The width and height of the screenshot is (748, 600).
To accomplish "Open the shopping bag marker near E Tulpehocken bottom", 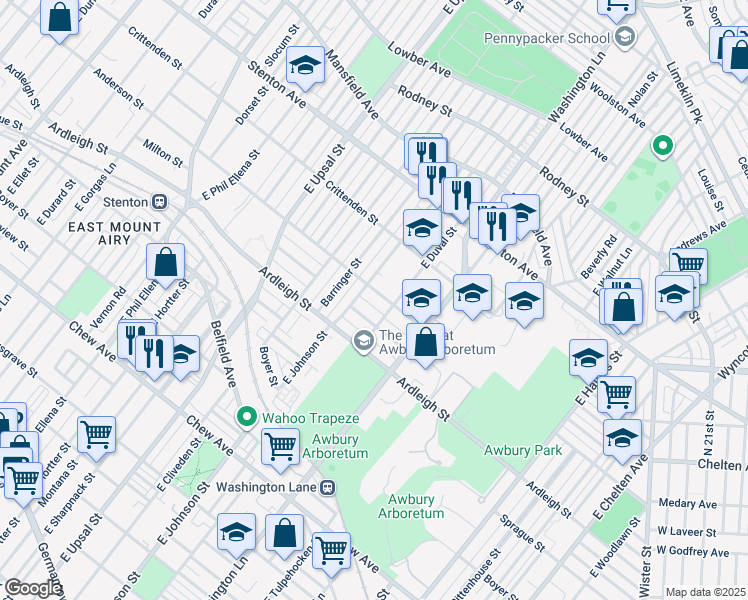I will point(285,536).
